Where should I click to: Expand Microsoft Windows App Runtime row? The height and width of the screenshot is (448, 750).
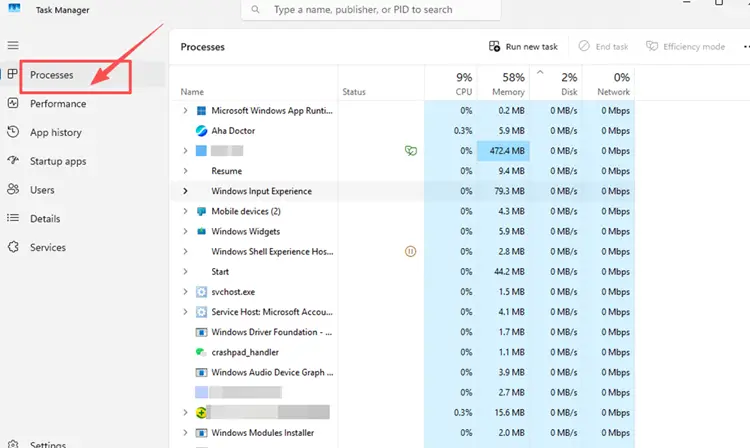pyautogui.click(x=185, y=110)
